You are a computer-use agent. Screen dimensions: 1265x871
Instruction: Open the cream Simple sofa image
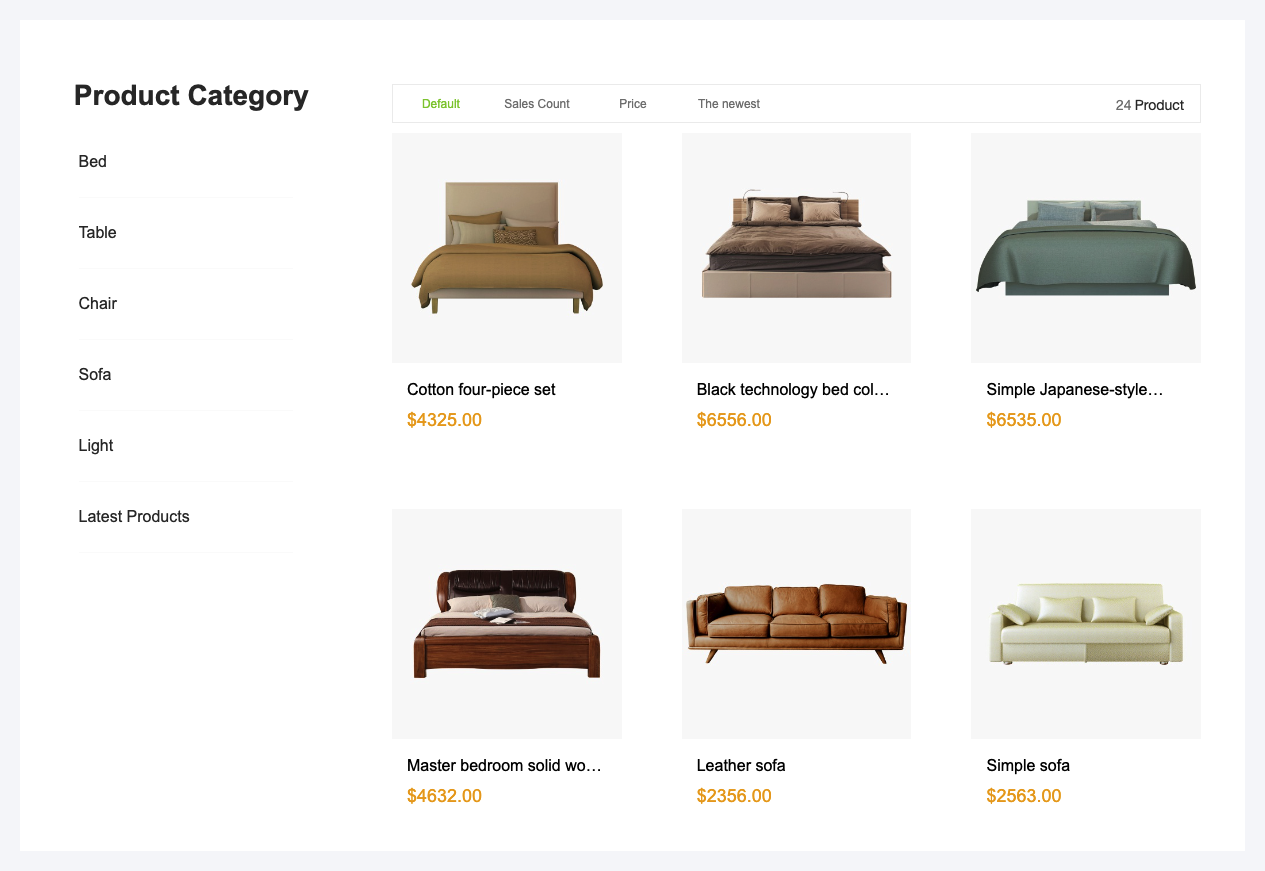[x=1086, y=624]
